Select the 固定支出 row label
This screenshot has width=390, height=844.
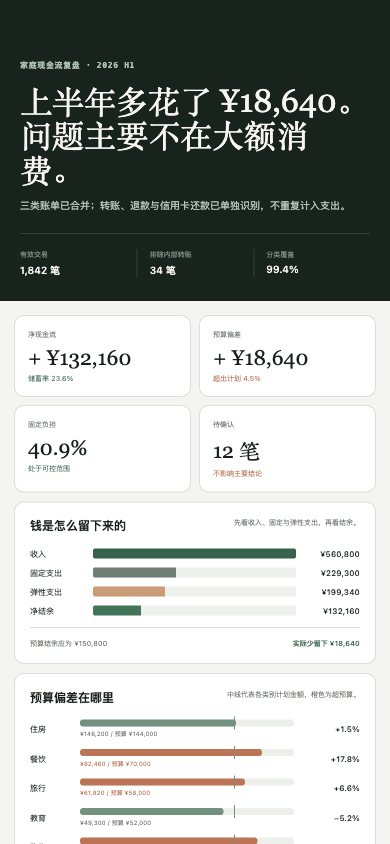point(46,573)
